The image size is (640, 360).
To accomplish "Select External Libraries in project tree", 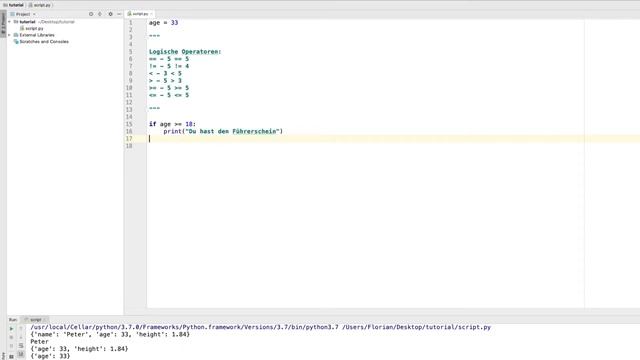I will 37,35.
